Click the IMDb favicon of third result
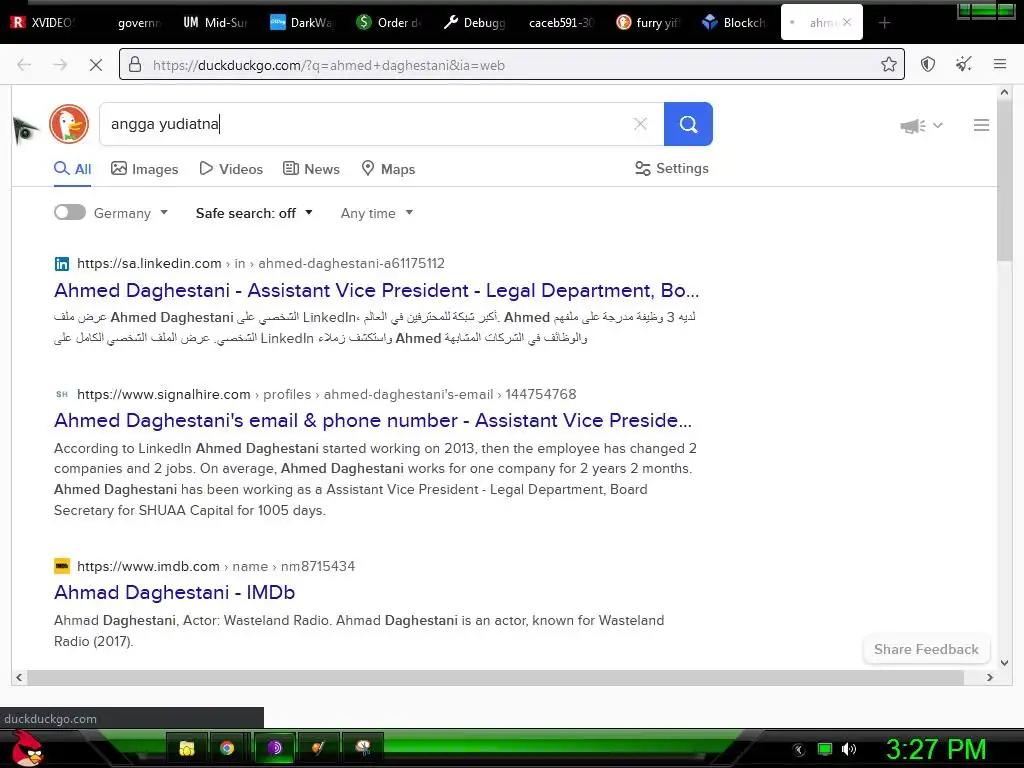Screen dimensions: 1024x768 (x=62, y=566)
